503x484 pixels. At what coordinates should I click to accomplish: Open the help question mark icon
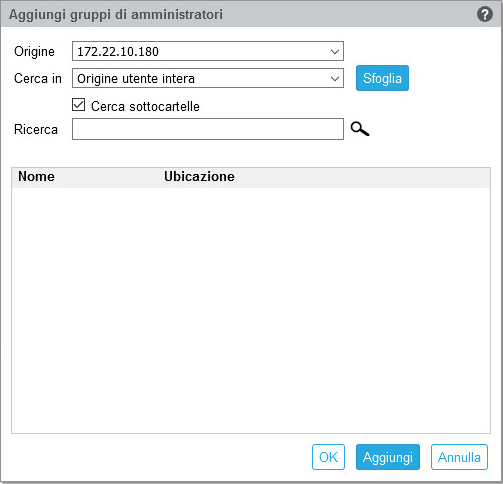pos(484,14)
